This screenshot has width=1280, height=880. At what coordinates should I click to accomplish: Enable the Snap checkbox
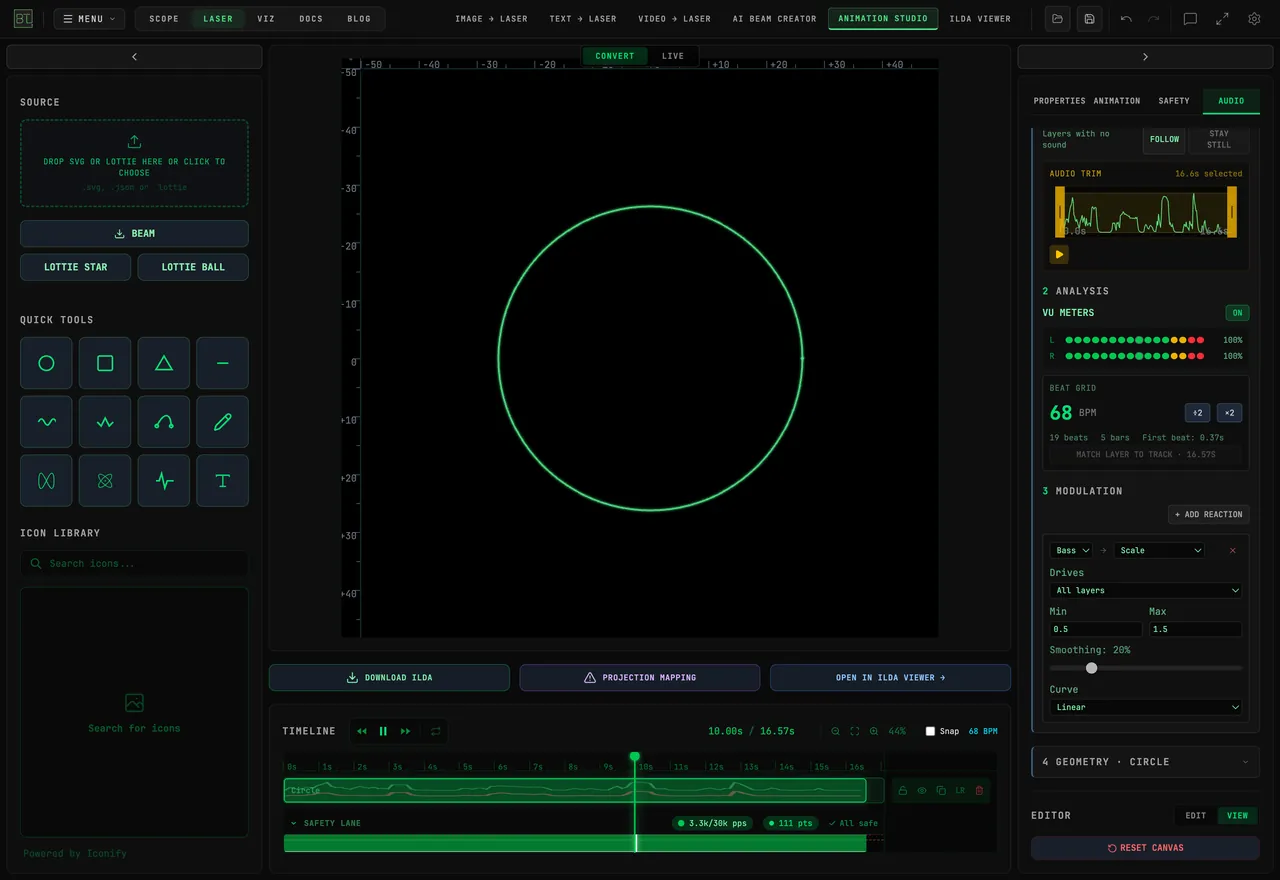tap(930, 731)
